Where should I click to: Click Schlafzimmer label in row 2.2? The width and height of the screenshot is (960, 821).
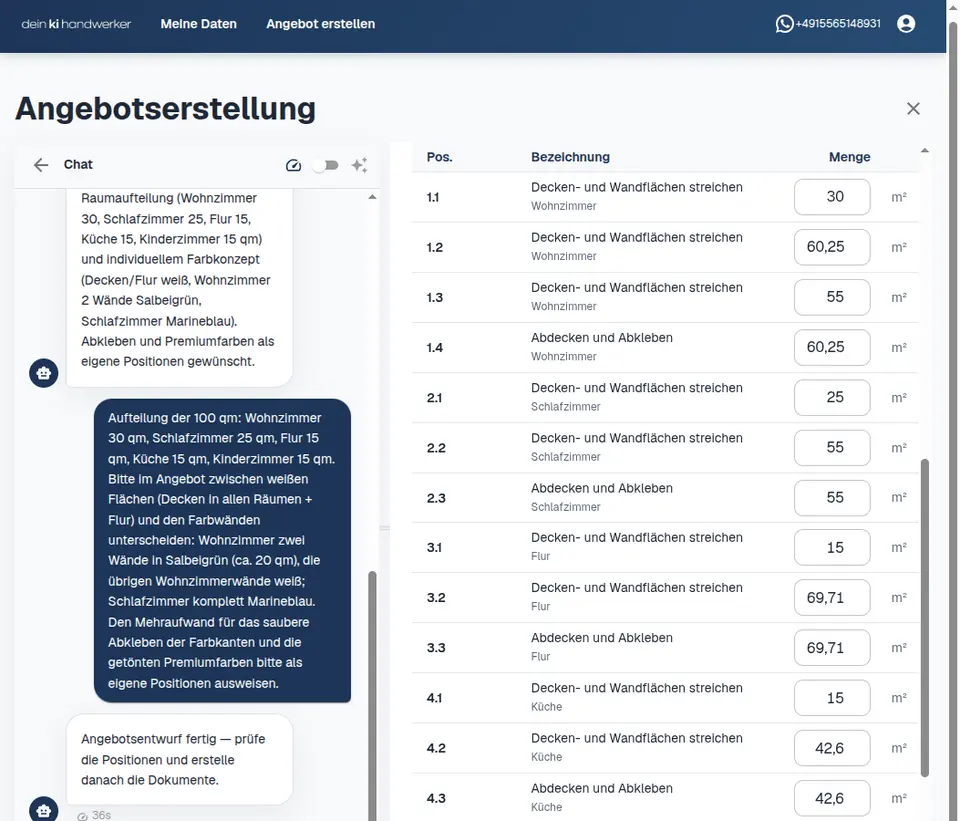[x=566, y=457]
